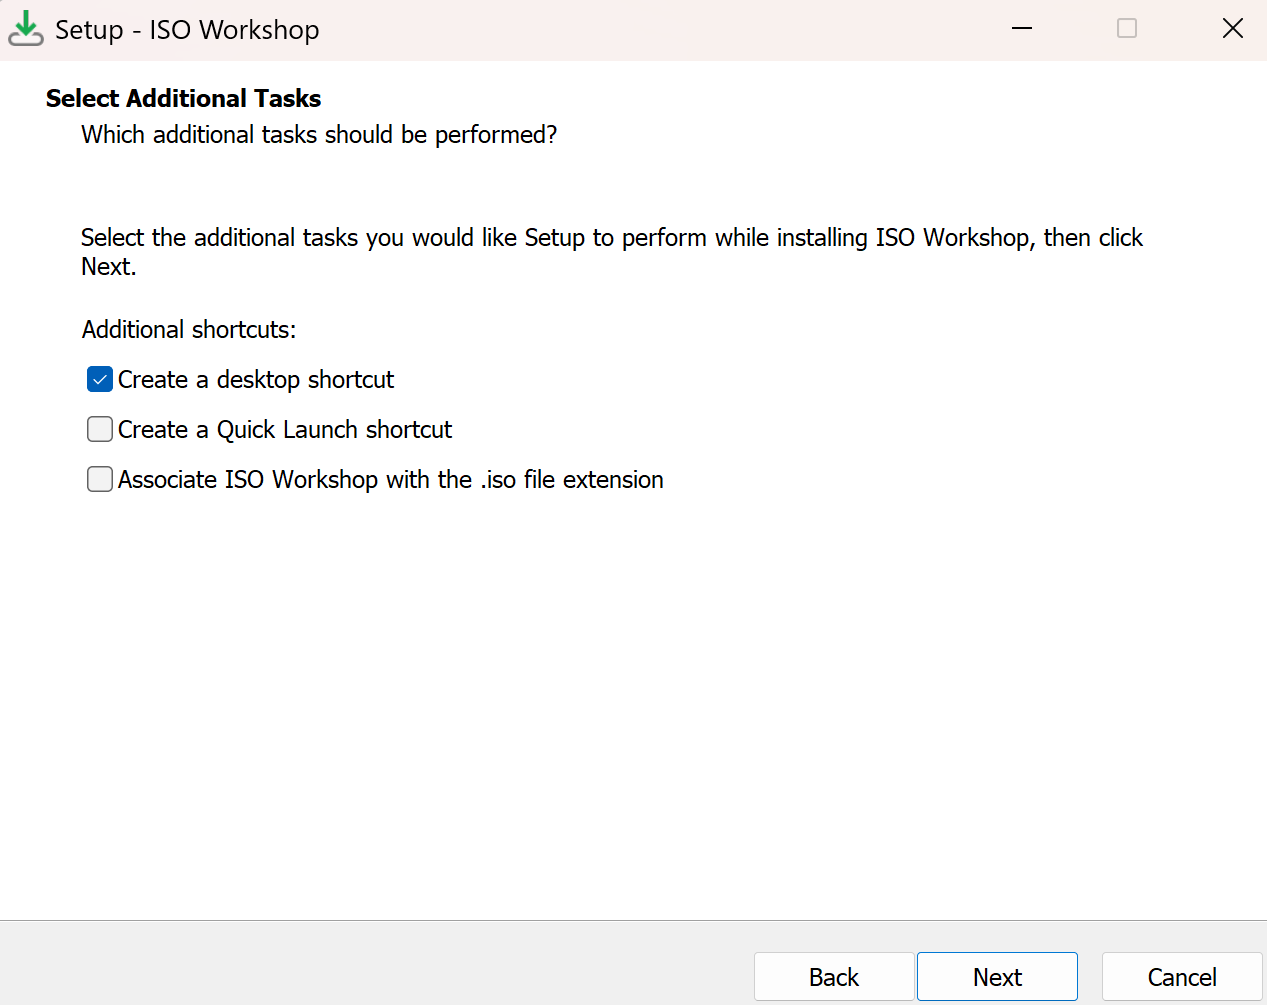Click the "Create a Quick Launch shortcut" label
This screenshot has width=1267, height=1005.
click(x=285, y=430)
